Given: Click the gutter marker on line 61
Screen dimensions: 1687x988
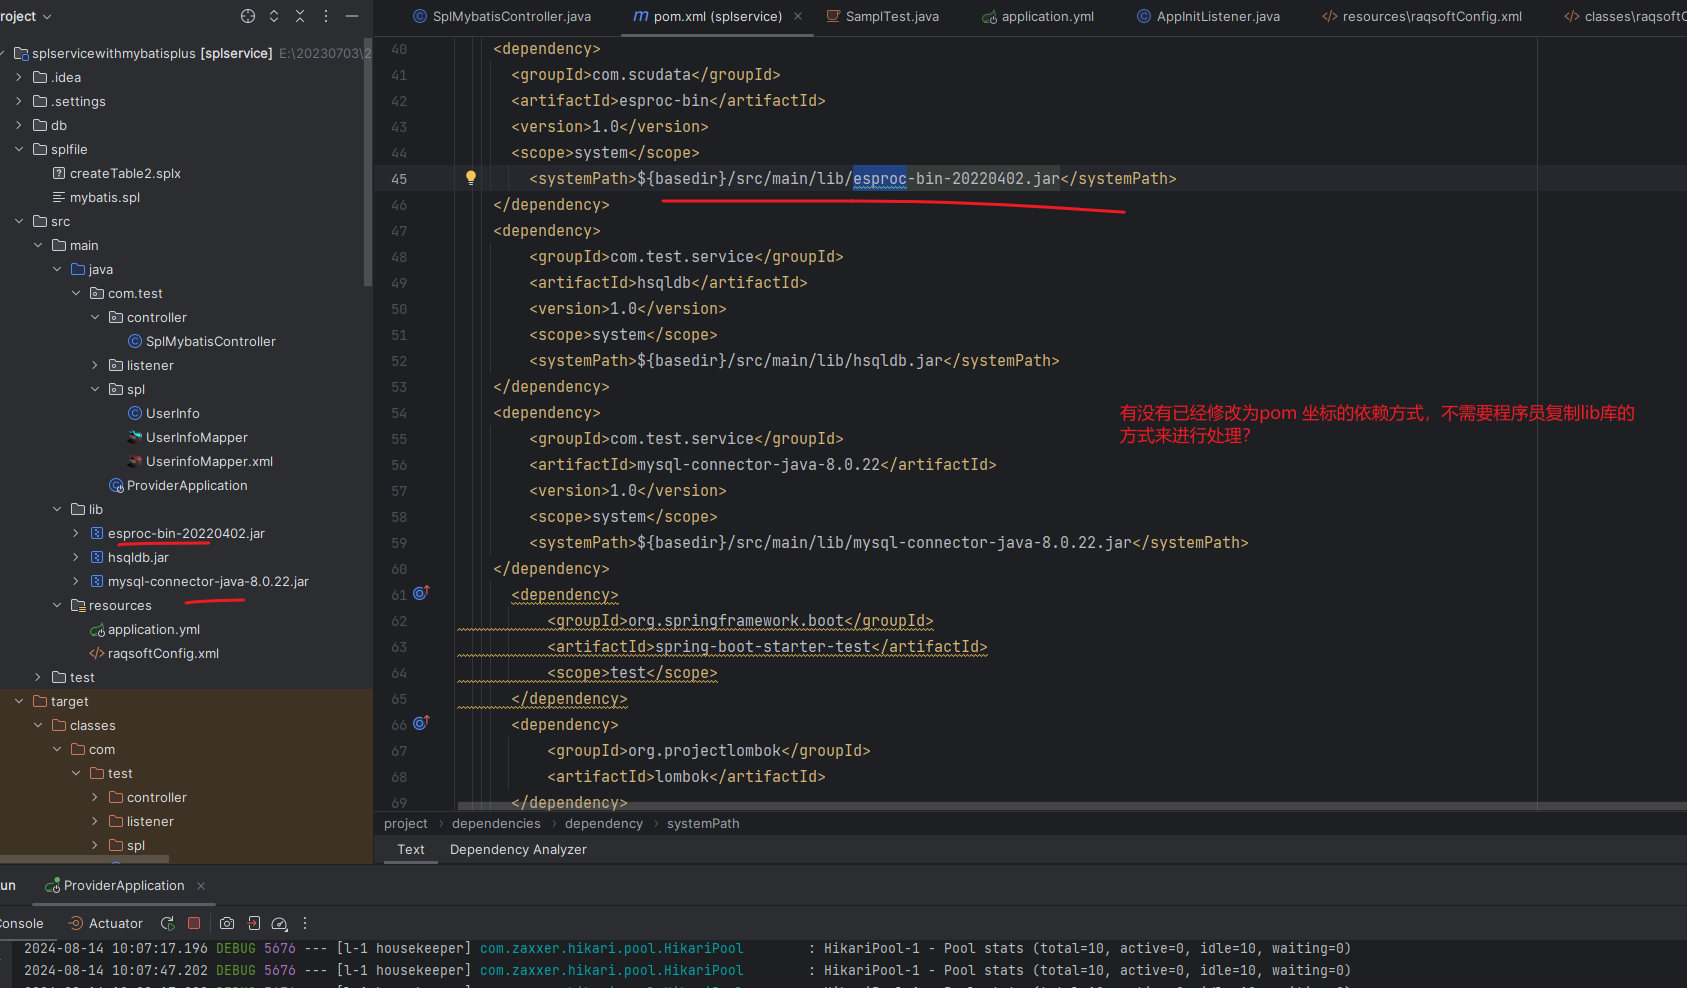Looking at the screenshot, I should 421,593.
